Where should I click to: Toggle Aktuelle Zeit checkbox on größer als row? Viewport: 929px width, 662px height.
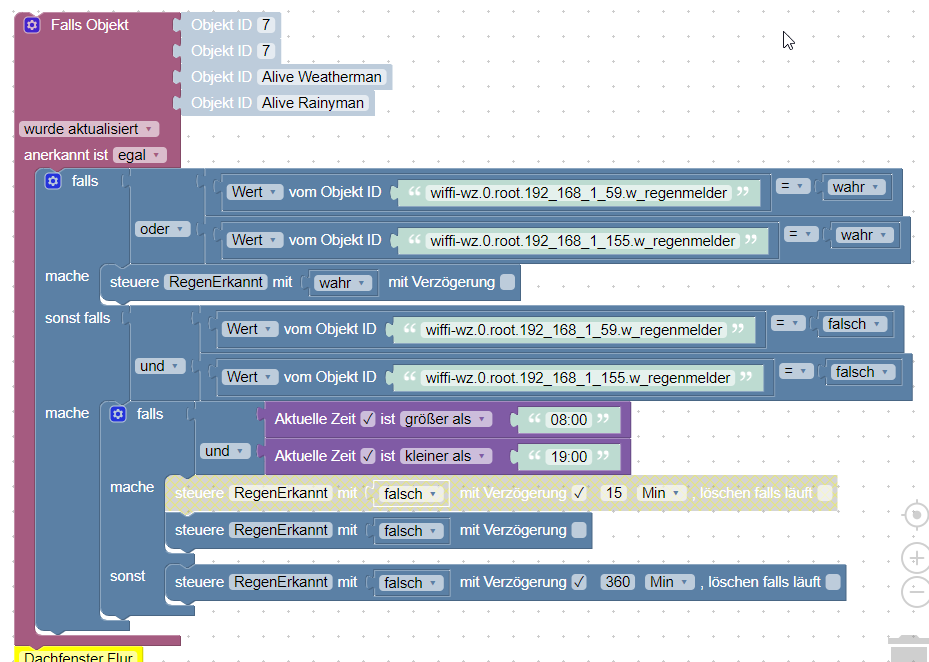click(x=368, y=419)
